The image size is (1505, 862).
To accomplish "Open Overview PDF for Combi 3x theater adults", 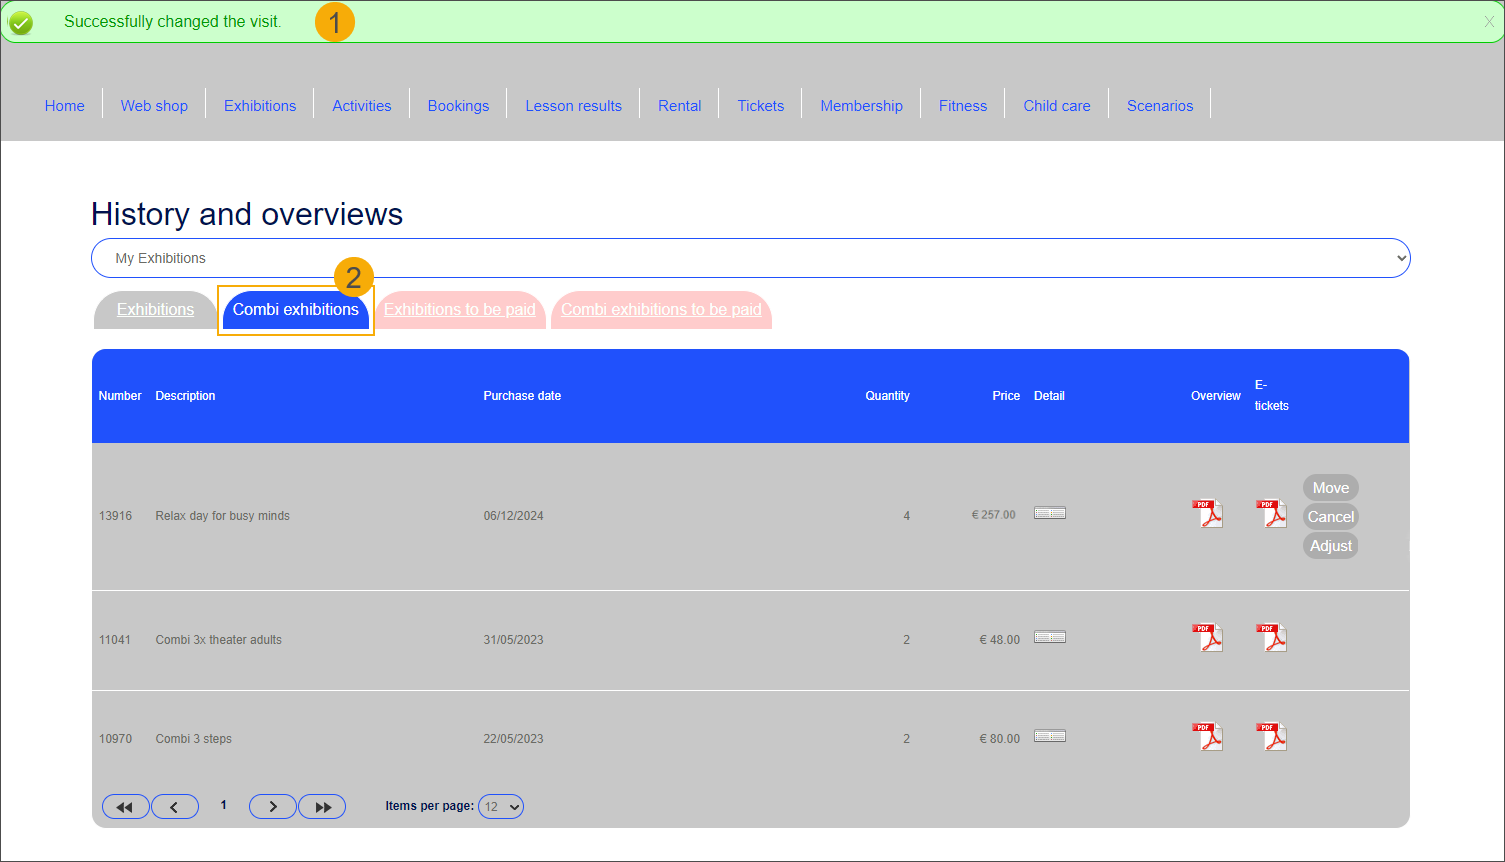I will click(x=1208, y=638).
